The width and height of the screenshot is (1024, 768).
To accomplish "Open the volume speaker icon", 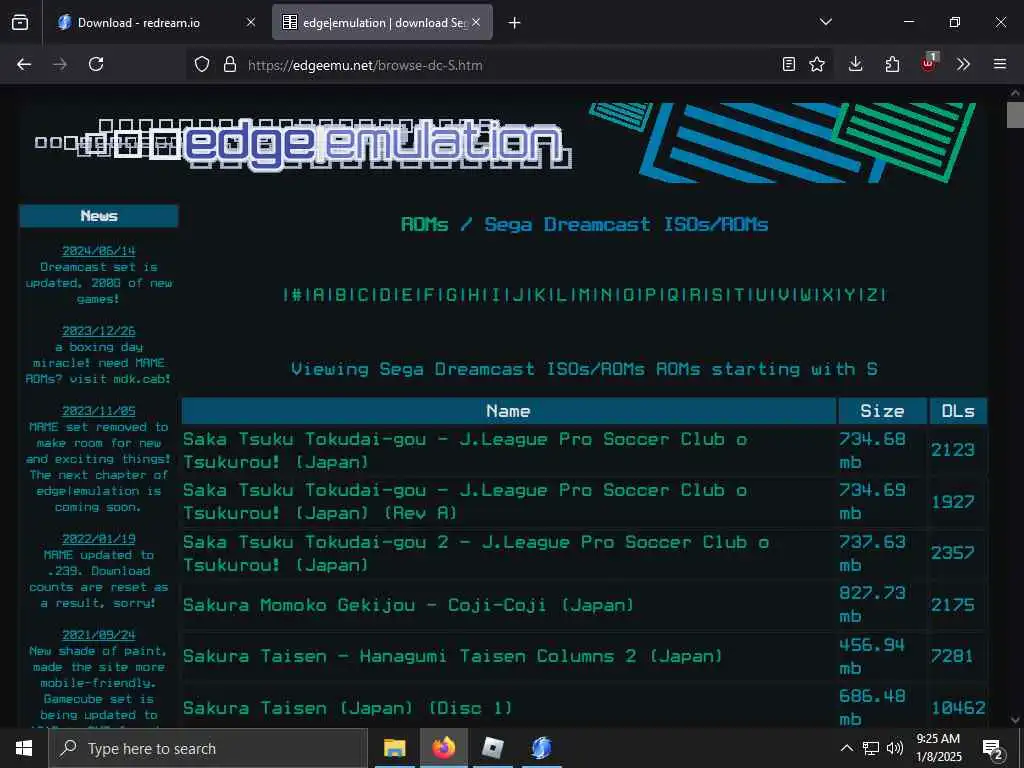I will click(x=895, y=748).
